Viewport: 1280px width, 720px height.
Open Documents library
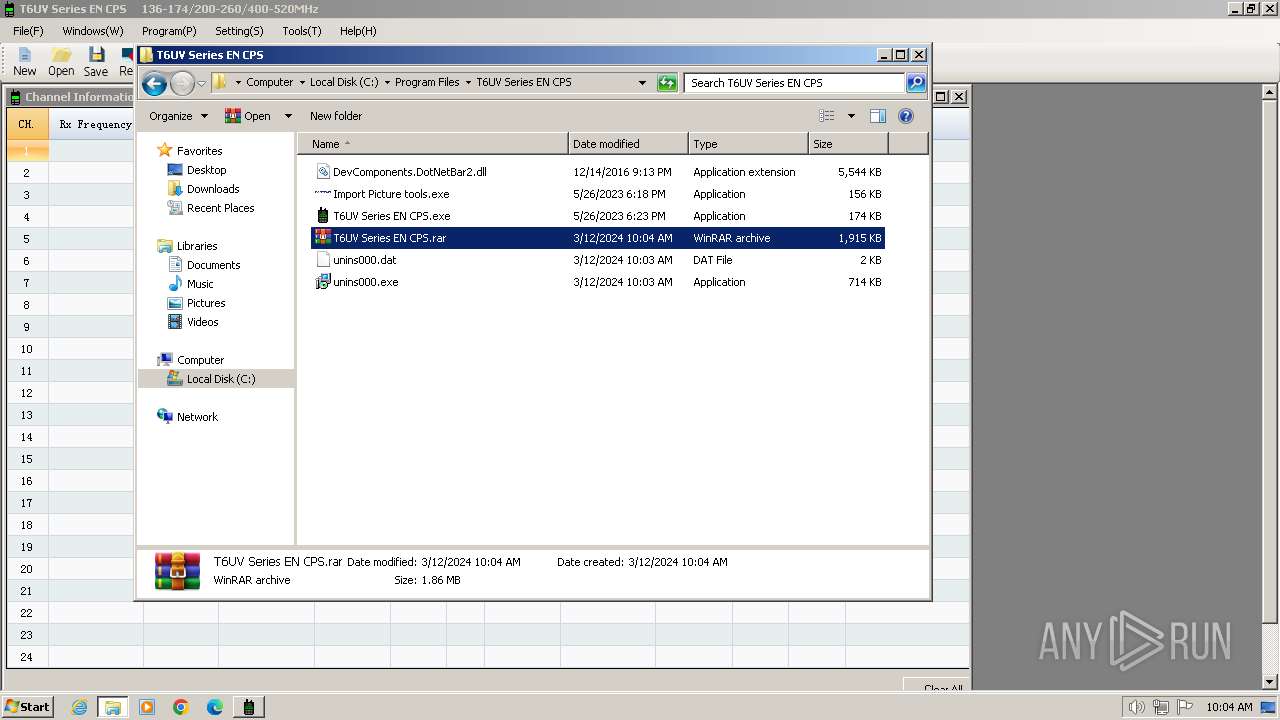coord(213,265)
